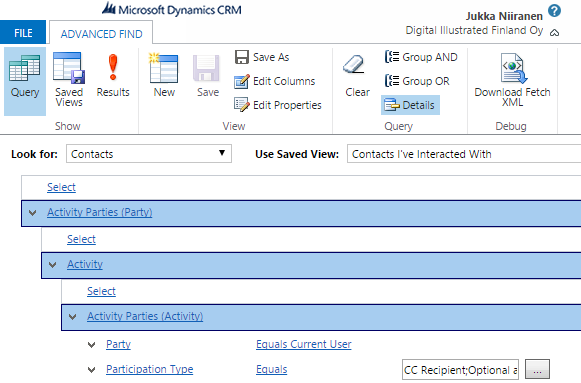This screenshot has height=383, width=581.
Task: Apply Group AND to selected rows
Action: coord(421,57)
